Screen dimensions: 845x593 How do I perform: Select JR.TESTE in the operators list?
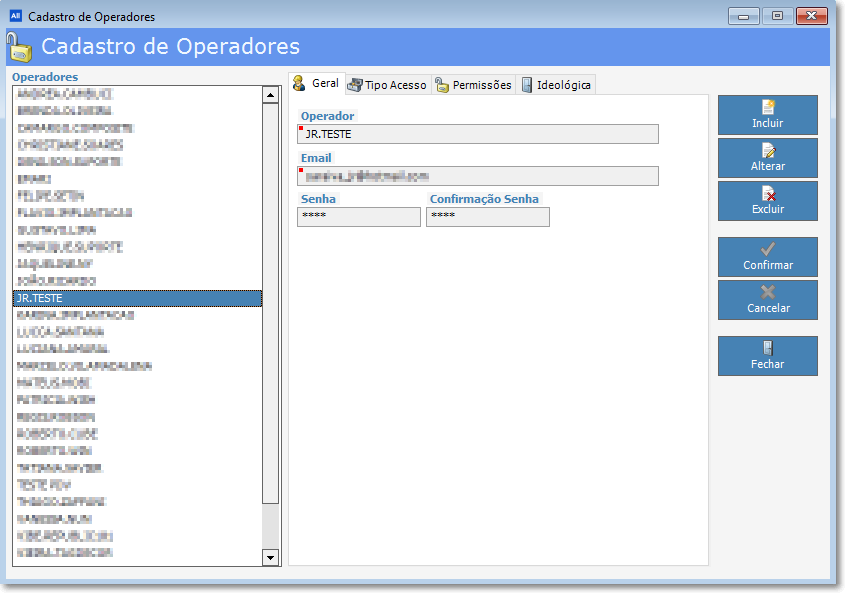click(x=137, y=299)
